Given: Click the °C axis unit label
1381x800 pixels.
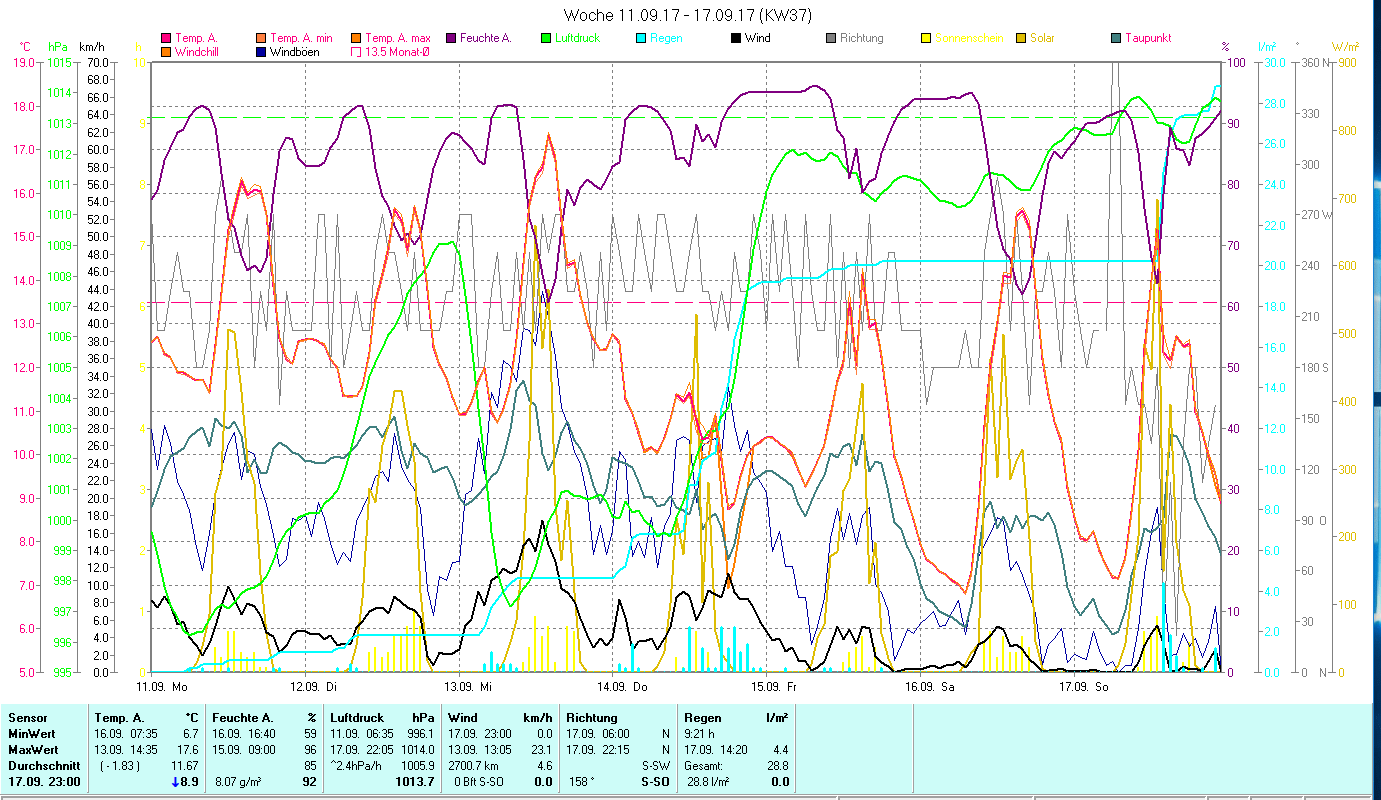Looking at the screenshot, I should (25, 47).
